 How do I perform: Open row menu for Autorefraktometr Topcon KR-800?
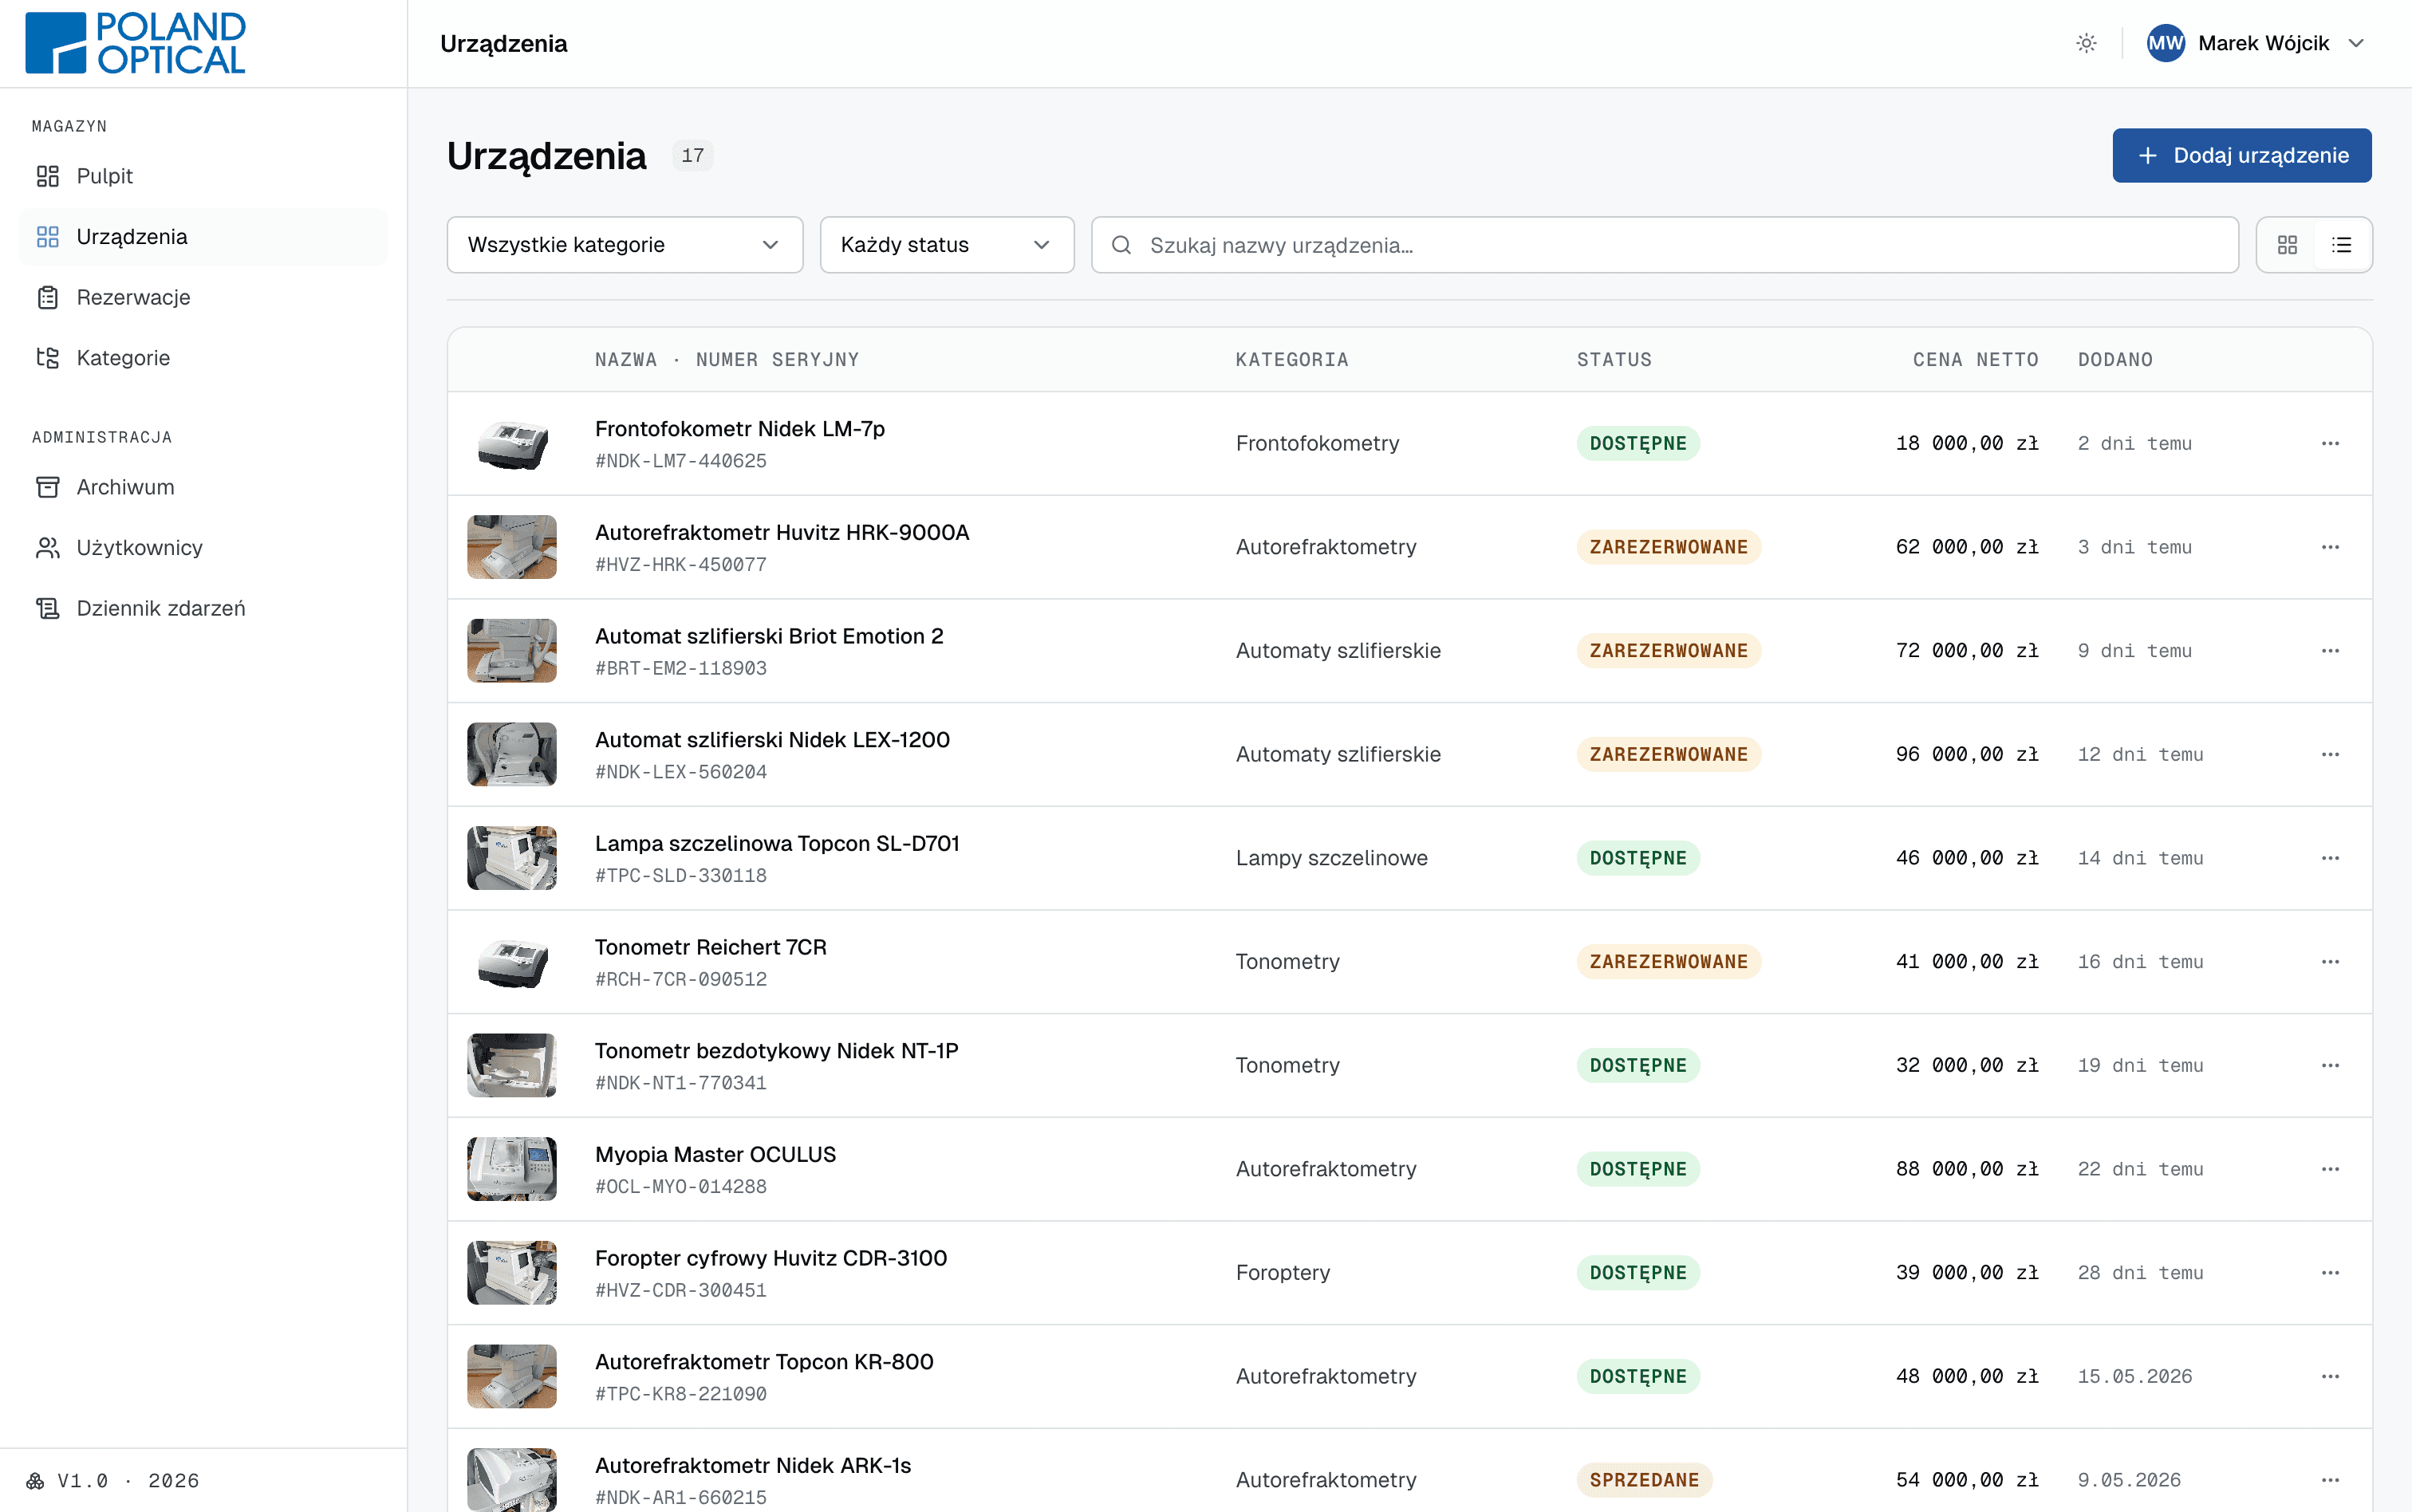tap(2330, 1376)
